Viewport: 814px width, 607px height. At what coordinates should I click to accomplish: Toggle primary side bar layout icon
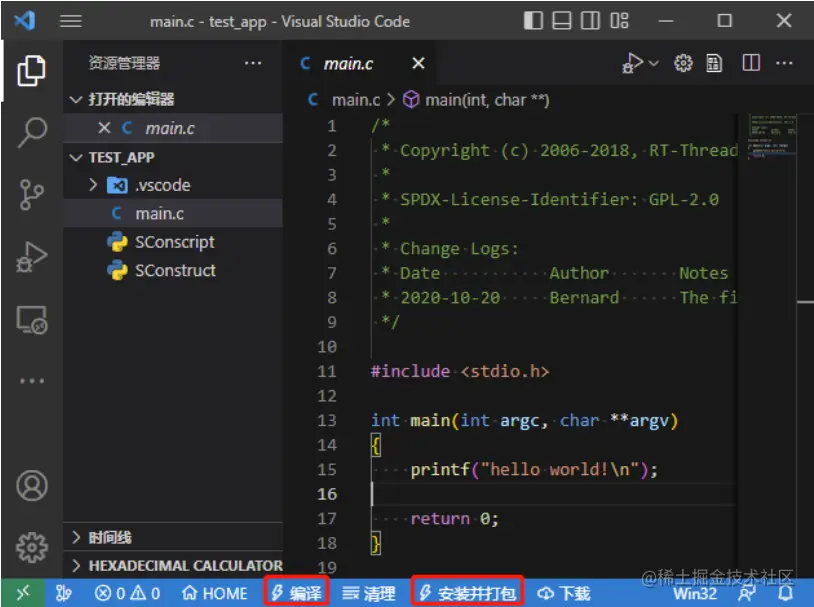(x=533, y=21)
